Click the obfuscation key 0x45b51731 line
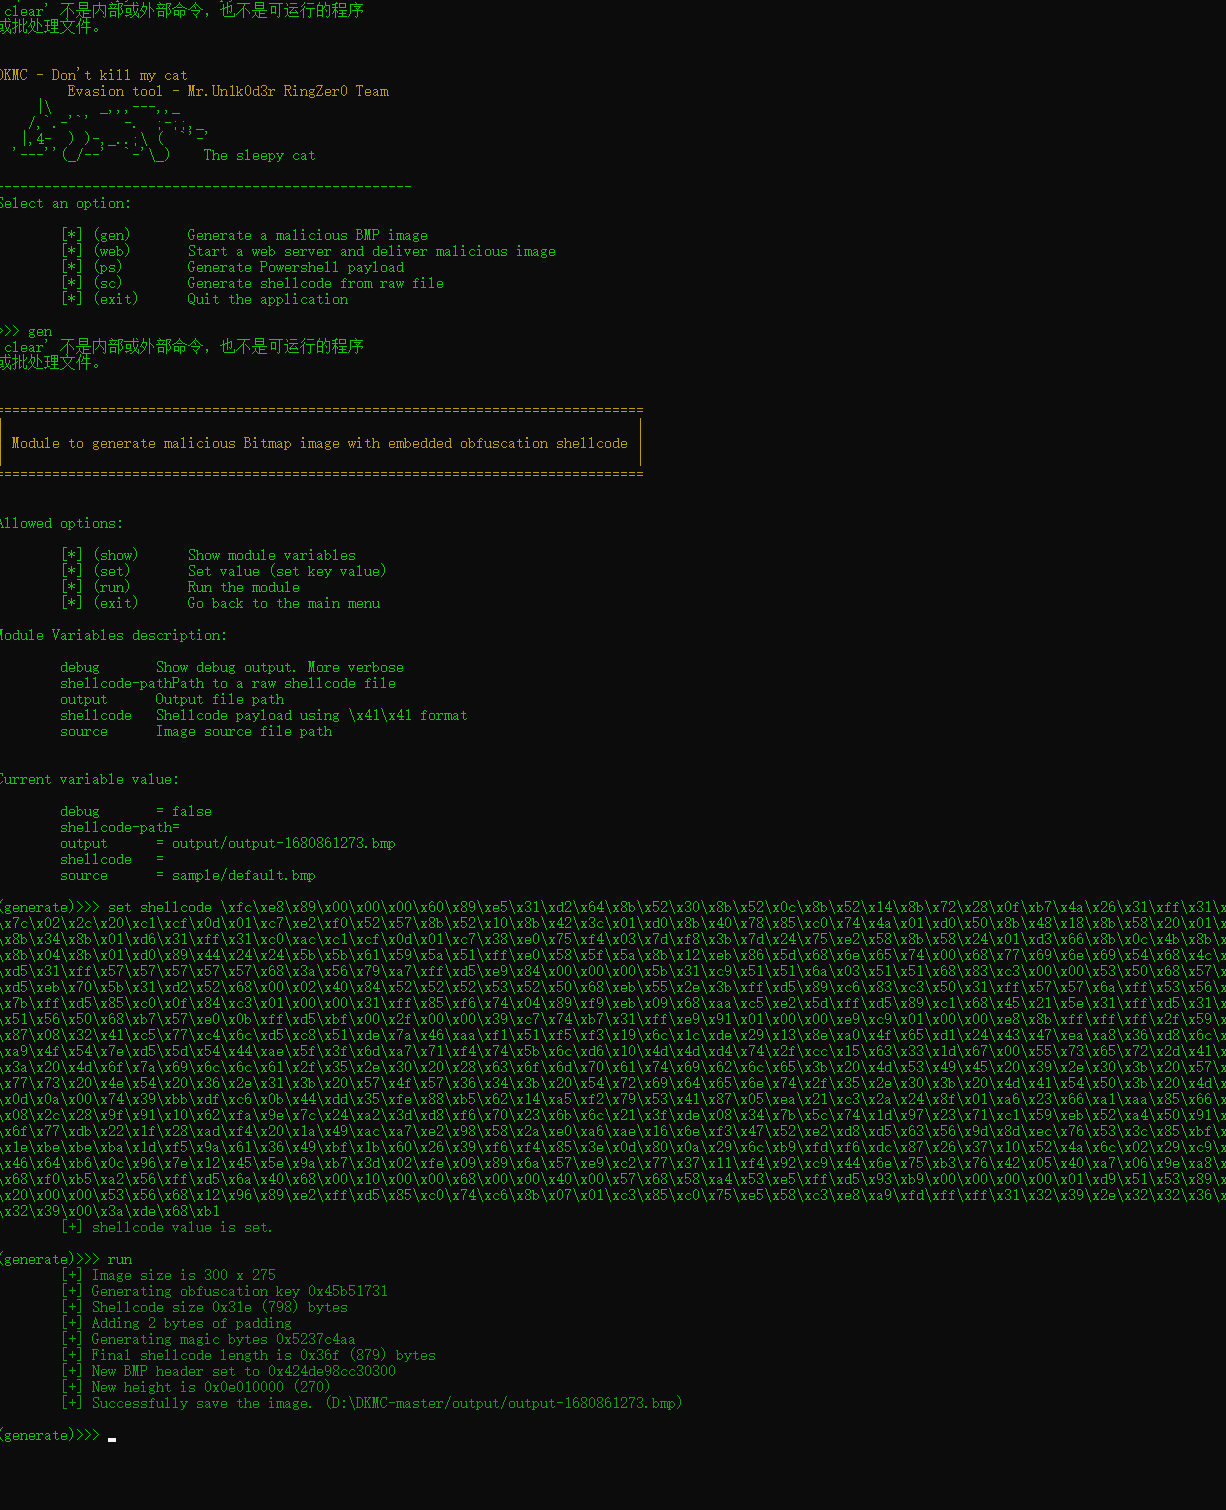Screen dimensions: 1226x1510 [x=239, y=1291]
